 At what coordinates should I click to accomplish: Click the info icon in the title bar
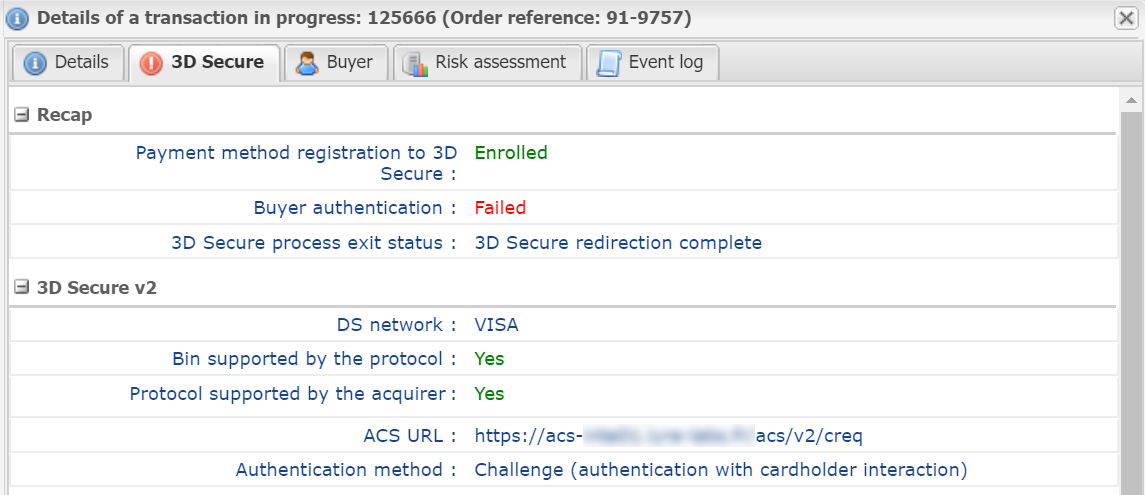[x=17, y=18]
